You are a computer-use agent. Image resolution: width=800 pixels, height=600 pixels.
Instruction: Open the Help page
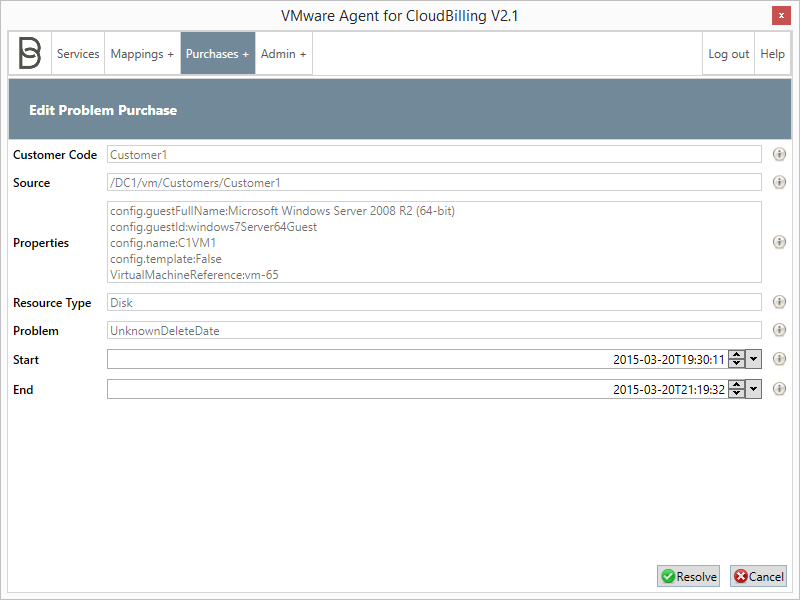tap(772, 53)
